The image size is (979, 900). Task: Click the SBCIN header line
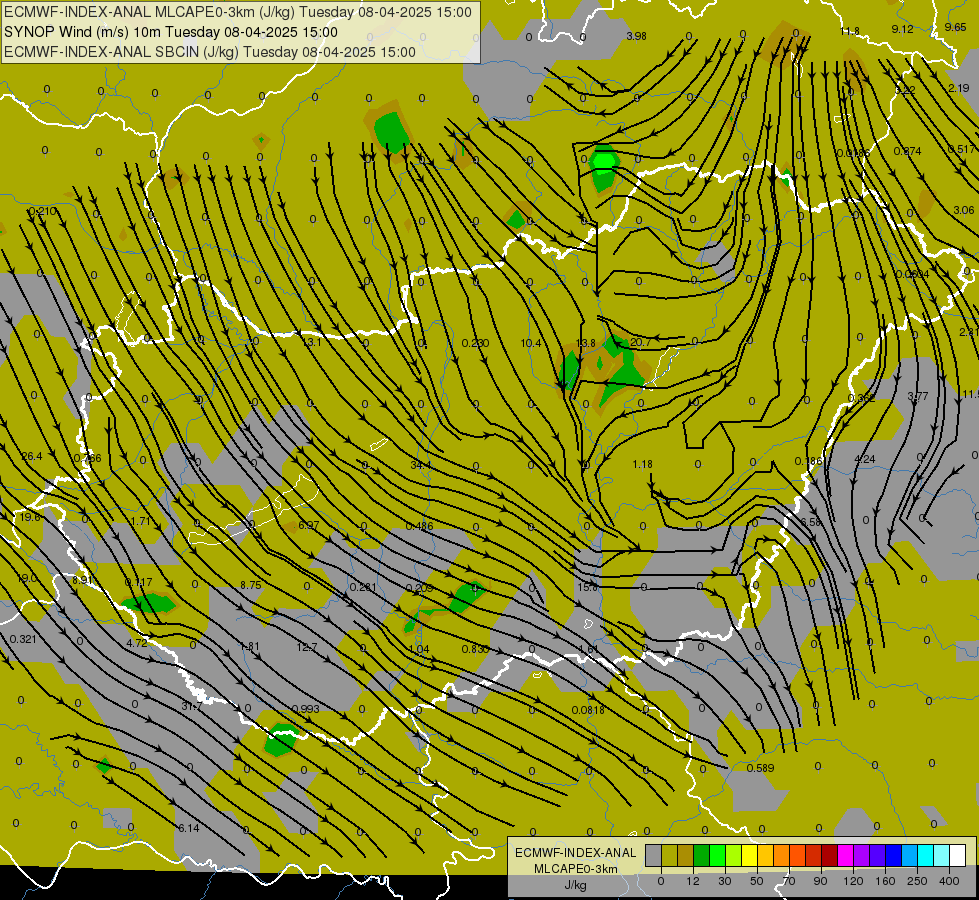point(210,52)
